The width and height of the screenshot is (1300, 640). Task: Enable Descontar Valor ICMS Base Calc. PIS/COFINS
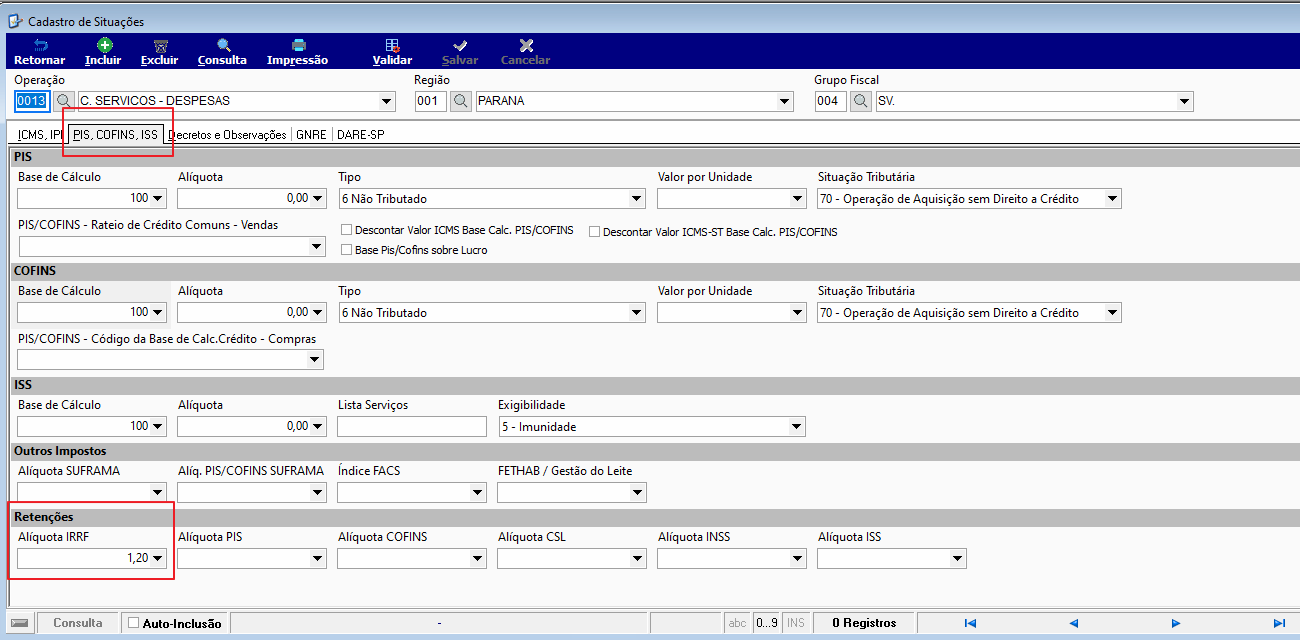click(x=347, y=230)
